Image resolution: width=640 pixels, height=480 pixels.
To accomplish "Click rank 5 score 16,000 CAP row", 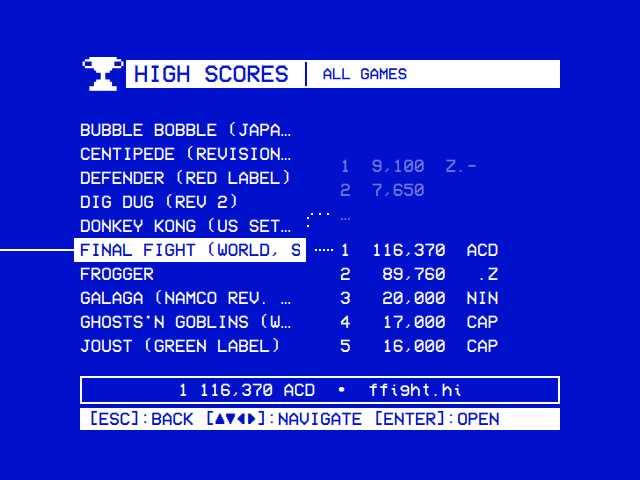I will 419,347.
